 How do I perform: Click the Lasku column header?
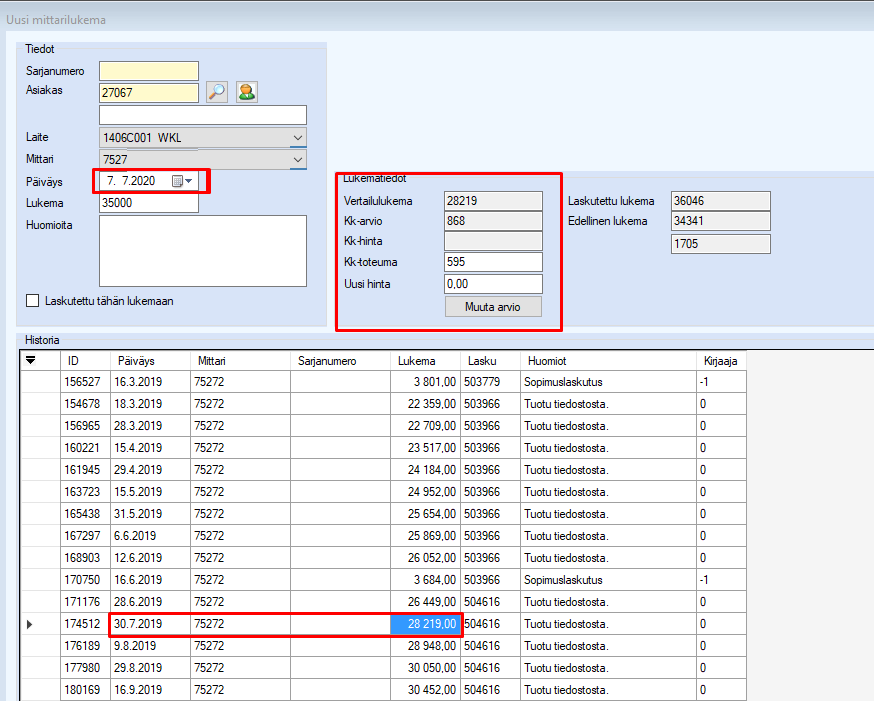[x=491, y=361]
